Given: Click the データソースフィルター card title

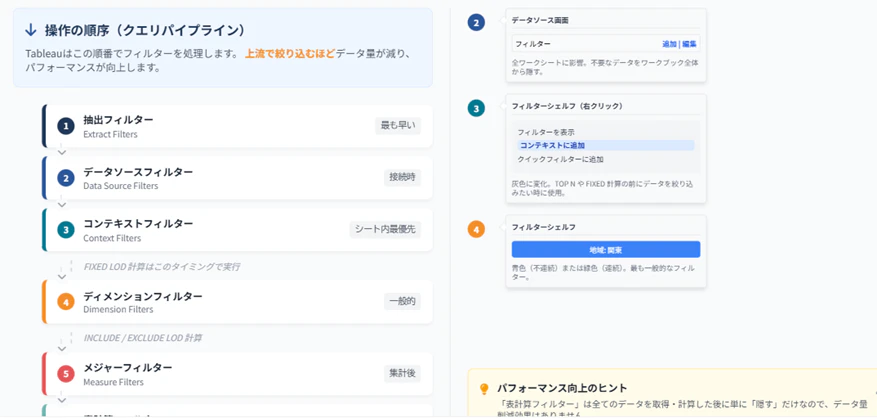Looking at the screenshot, I should coord(138,172).
